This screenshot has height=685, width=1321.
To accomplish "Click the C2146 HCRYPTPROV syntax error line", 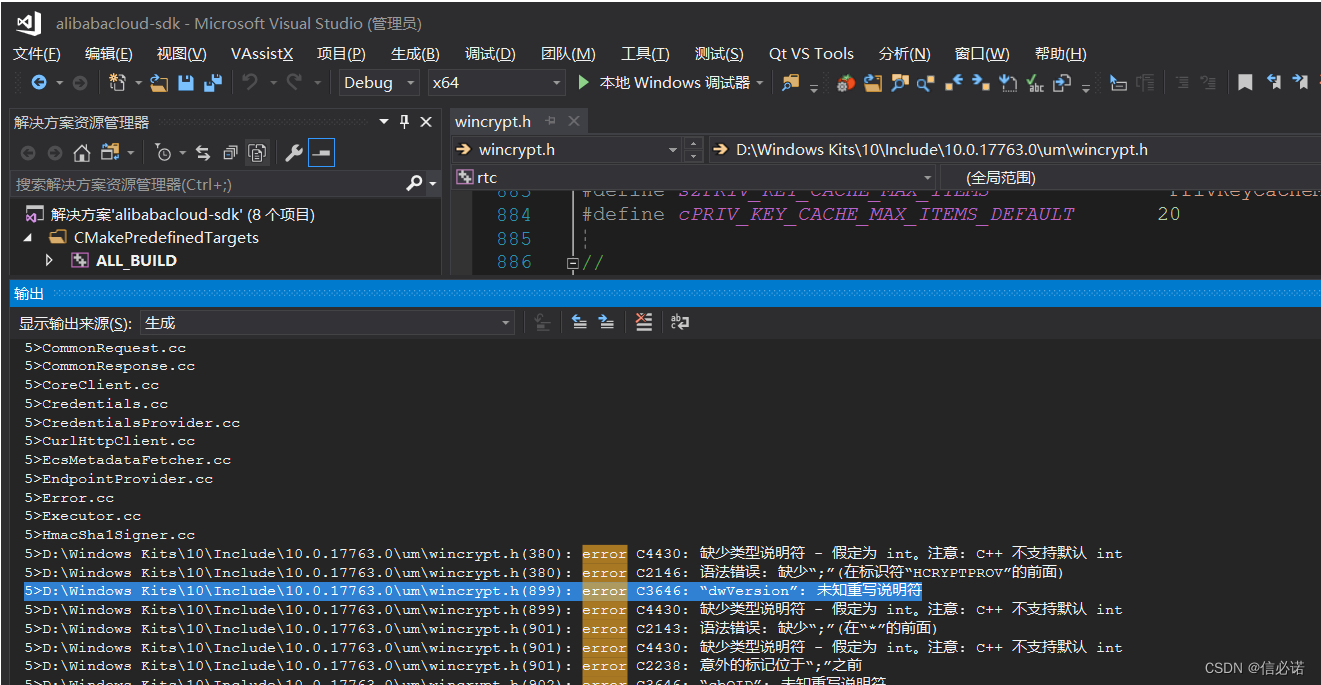I will (544, 572).
